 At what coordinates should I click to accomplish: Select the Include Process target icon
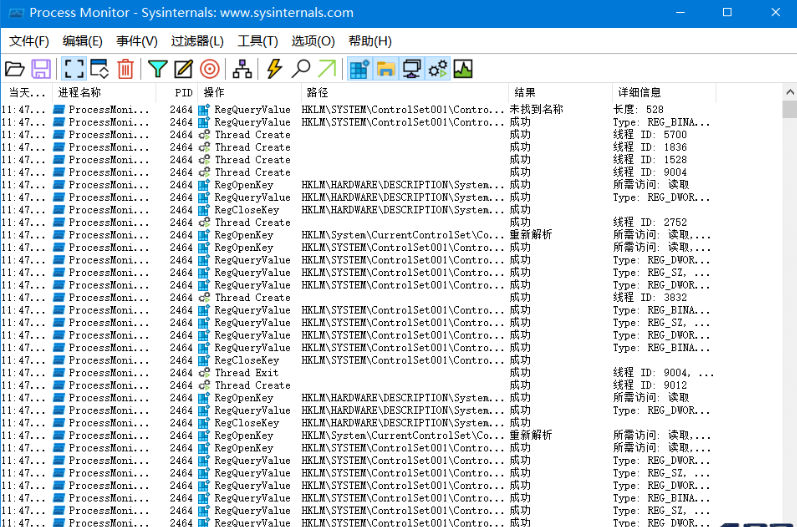(209, 69)
